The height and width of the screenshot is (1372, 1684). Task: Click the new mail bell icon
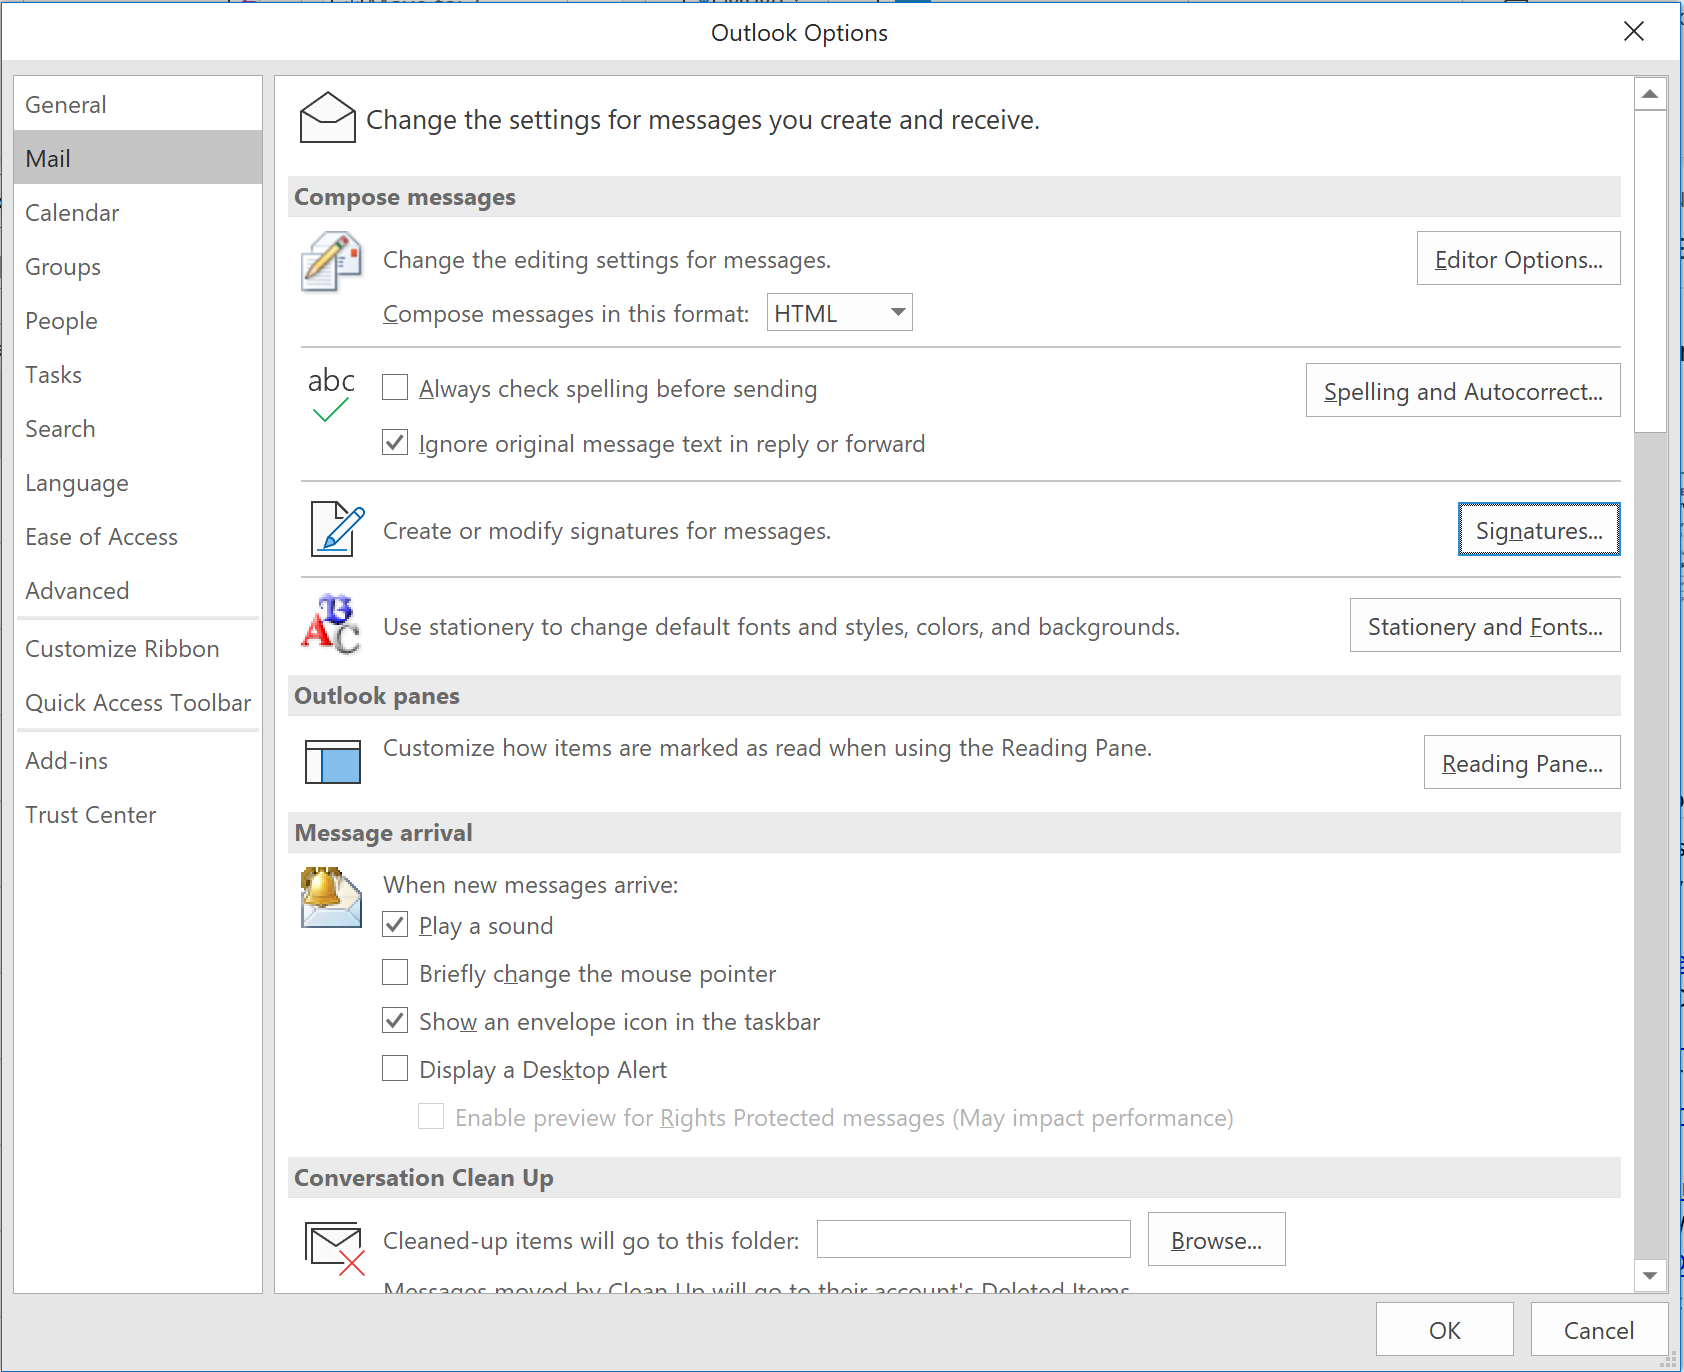click(331, 897)
